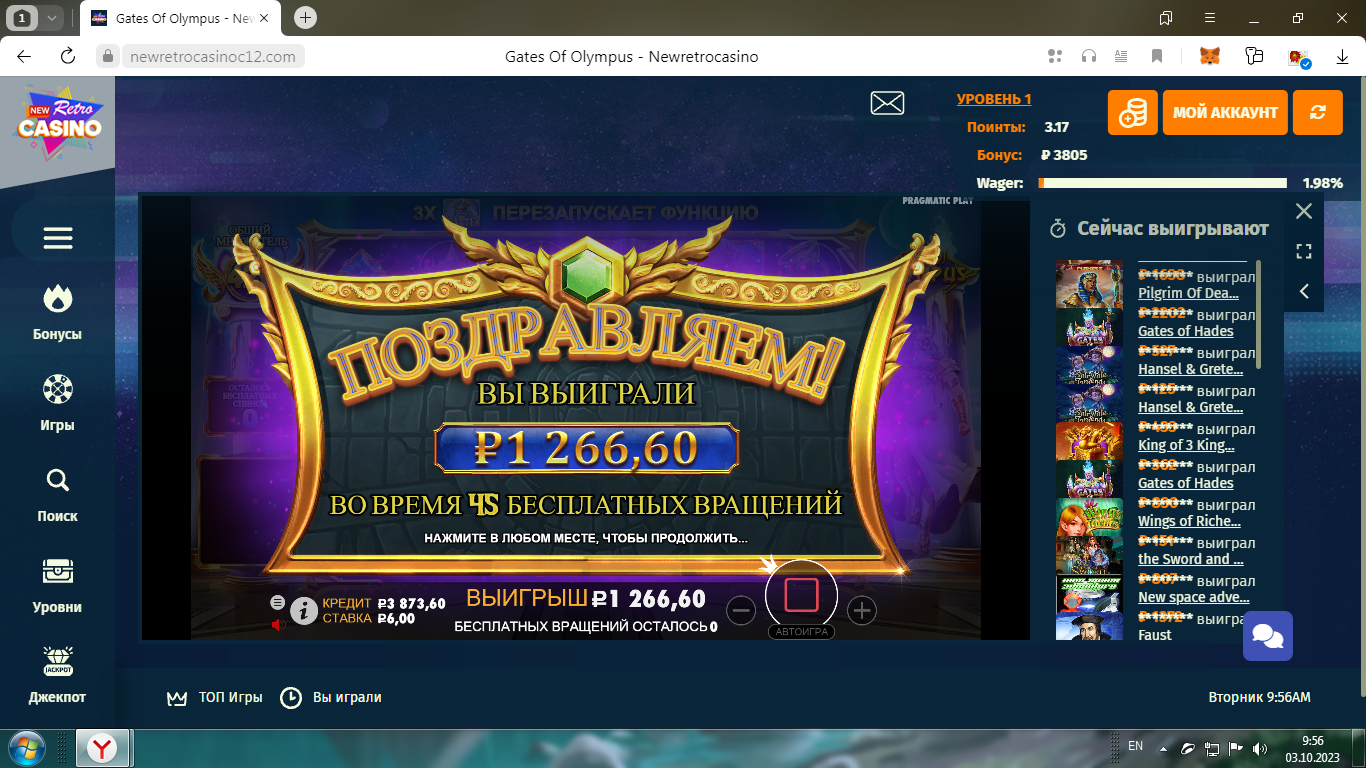
Task: Open the slot game settings menu icon
Action: [x=277, y=602]
